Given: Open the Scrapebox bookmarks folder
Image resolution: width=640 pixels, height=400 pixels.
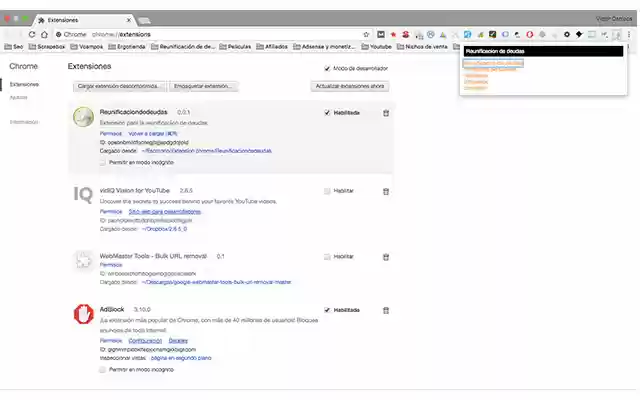Looking at the screenshot, I should (47, 47).
